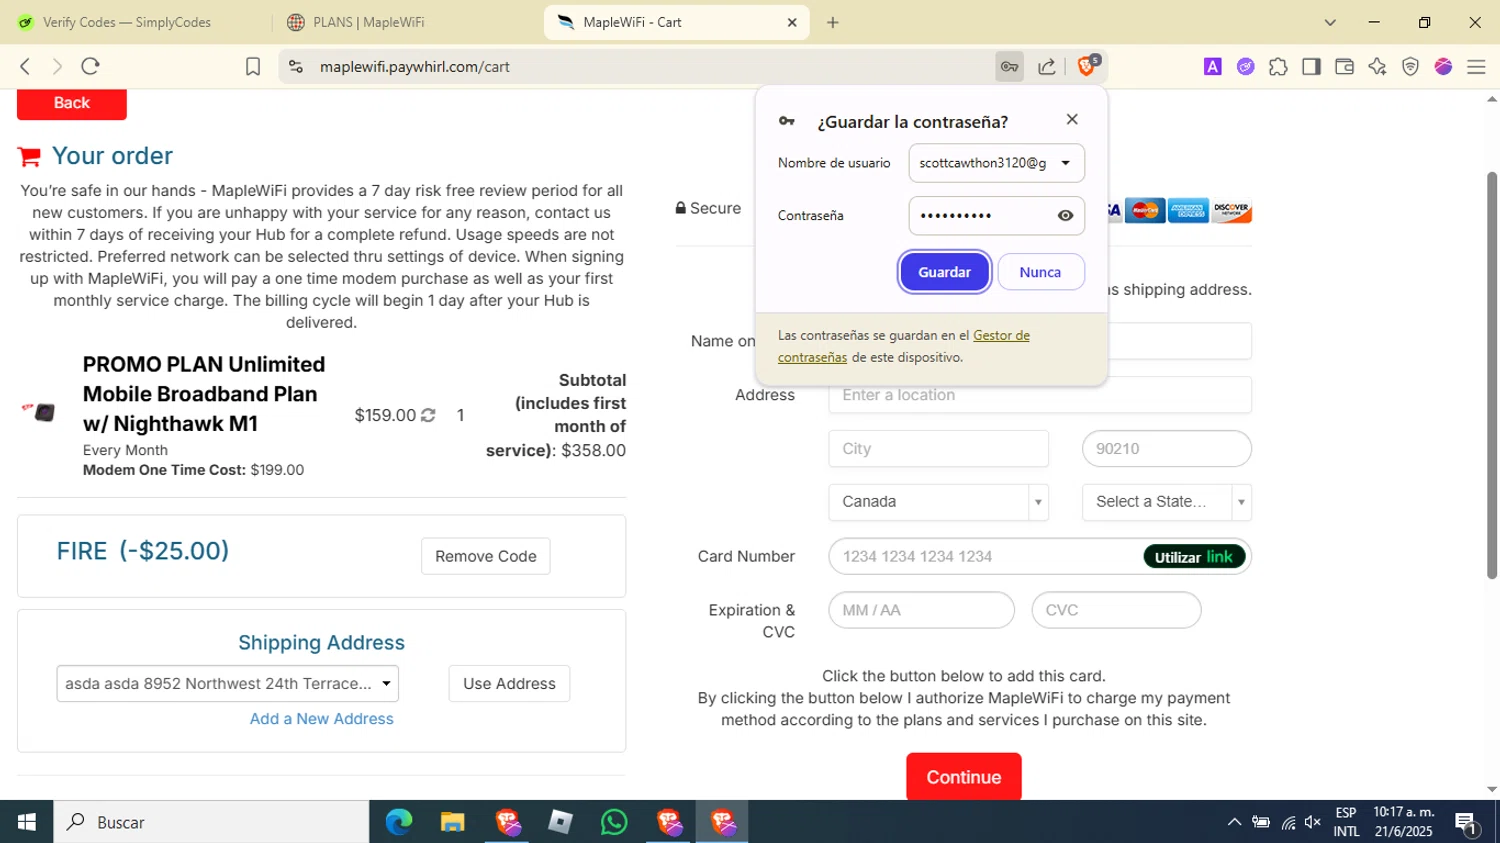
Task: Click the page vertical scrollbar
Action: coord(1492,375)
